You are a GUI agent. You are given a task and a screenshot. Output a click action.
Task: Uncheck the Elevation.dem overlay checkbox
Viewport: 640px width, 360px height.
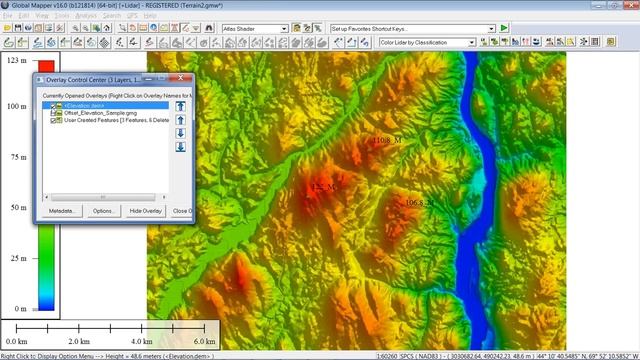(x=53, y=106)
